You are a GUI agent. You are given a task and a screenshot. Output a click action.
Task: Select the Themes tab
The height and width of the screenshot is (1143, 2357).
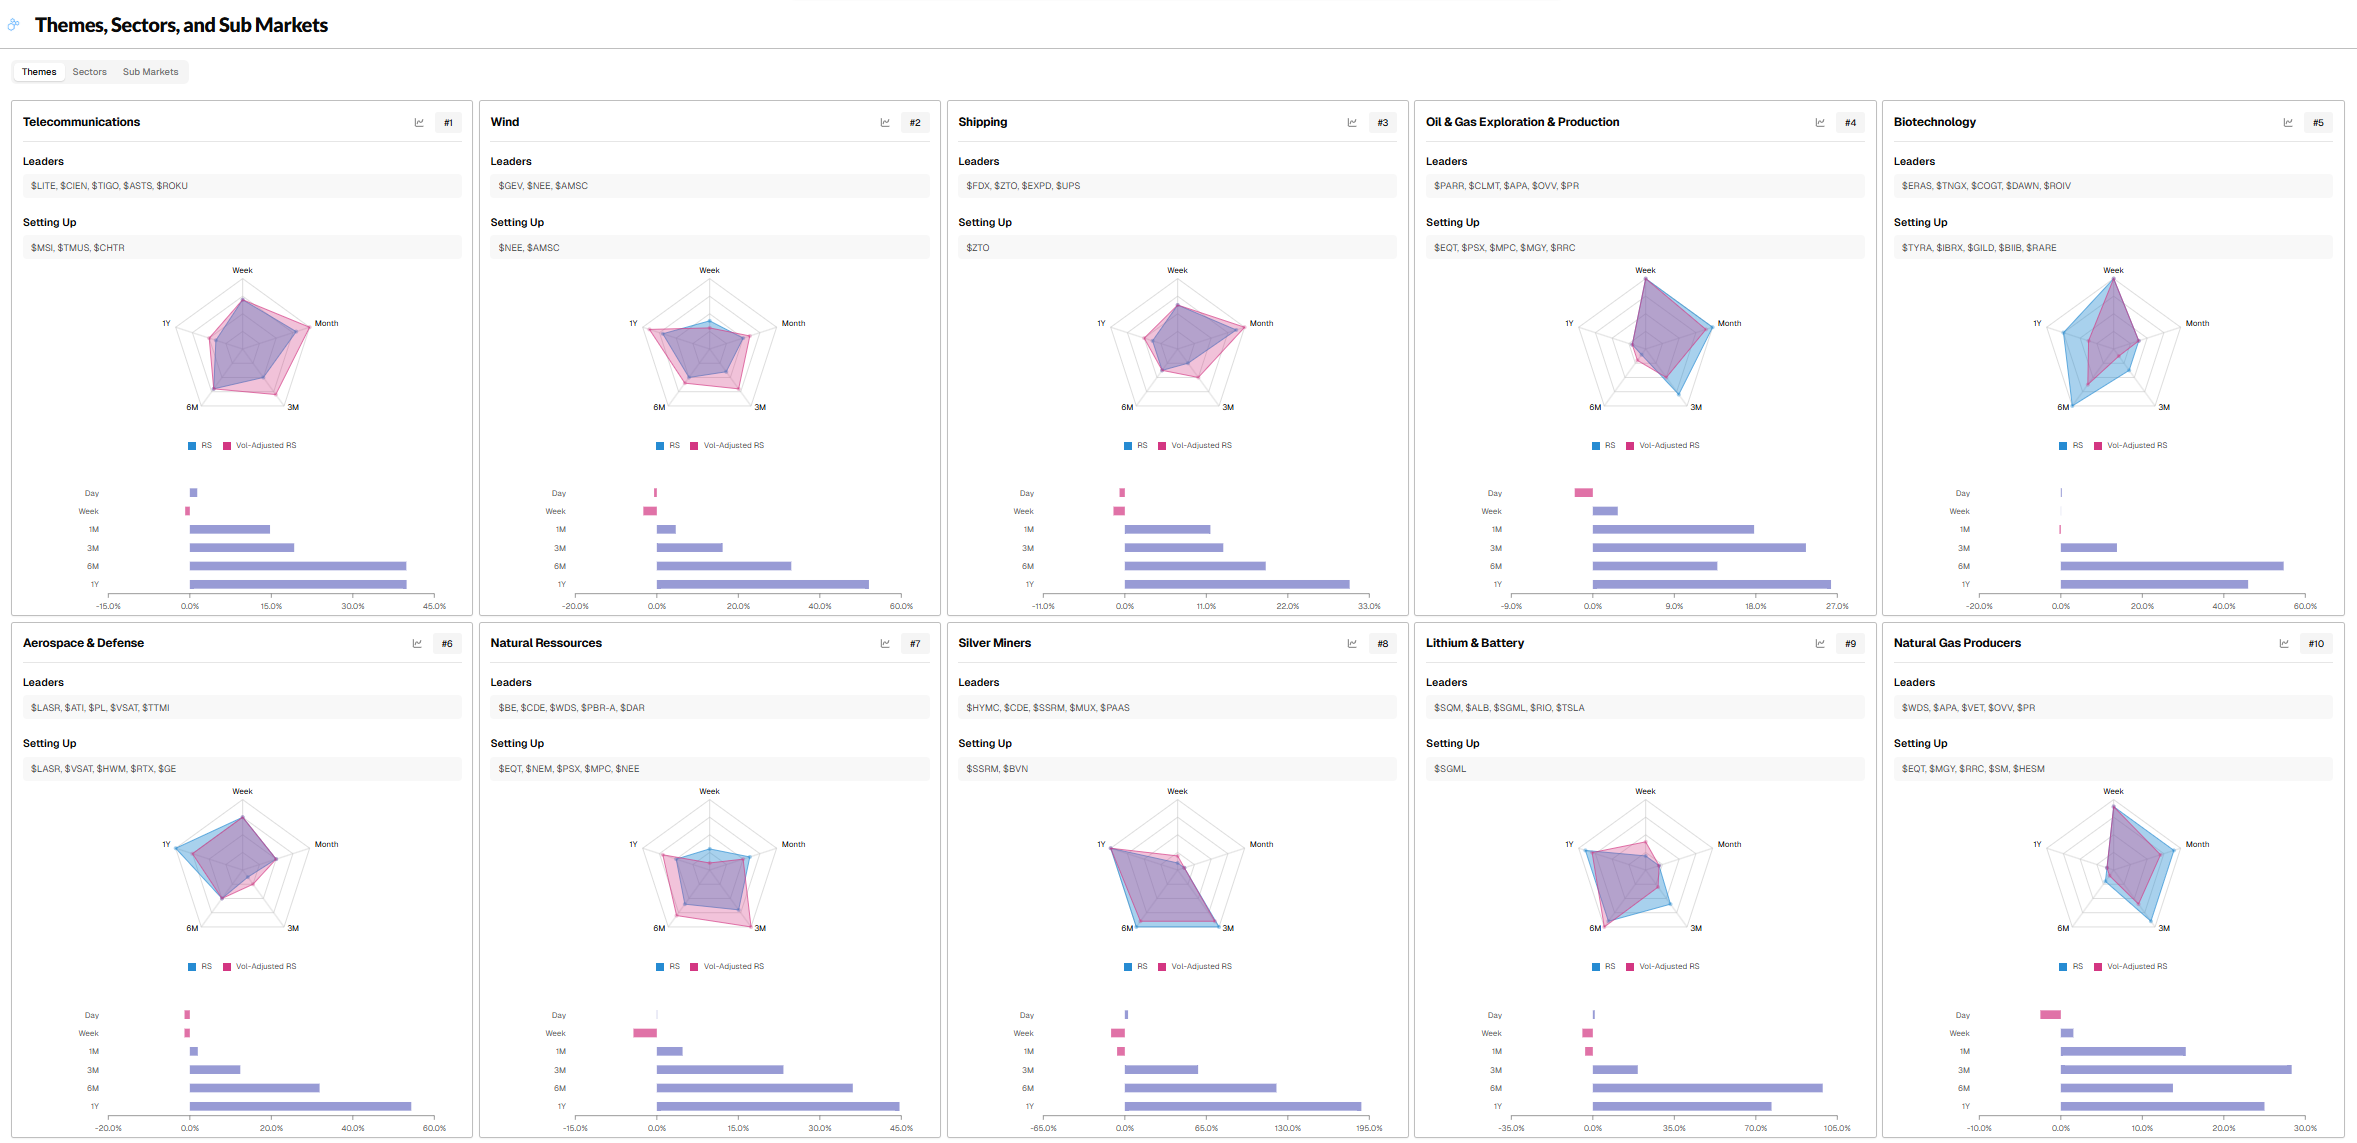pyautogui.click(x=39, y=72)
